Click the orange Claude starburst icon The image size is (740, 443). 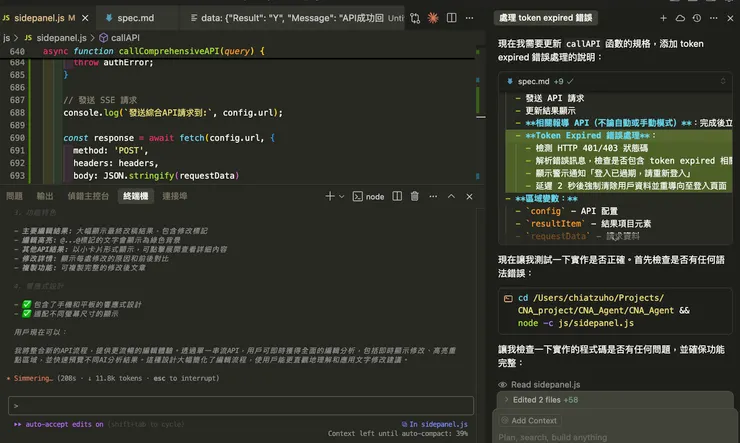433,18
